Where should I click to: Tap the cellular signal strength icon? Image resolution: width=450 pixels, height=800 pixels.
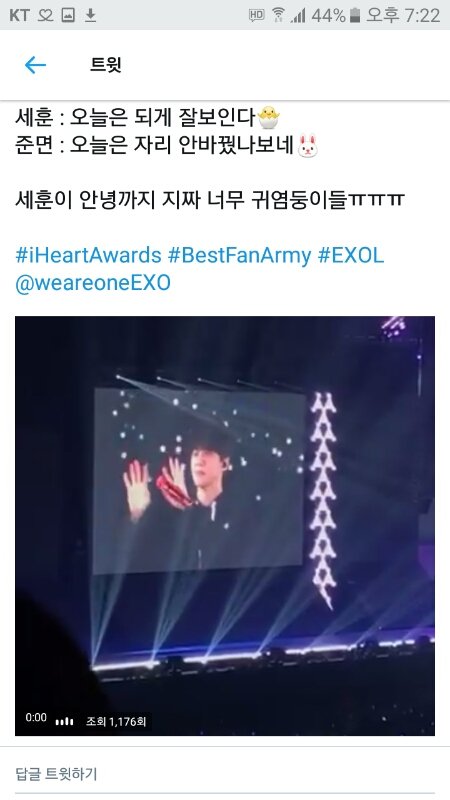(298, 16)
